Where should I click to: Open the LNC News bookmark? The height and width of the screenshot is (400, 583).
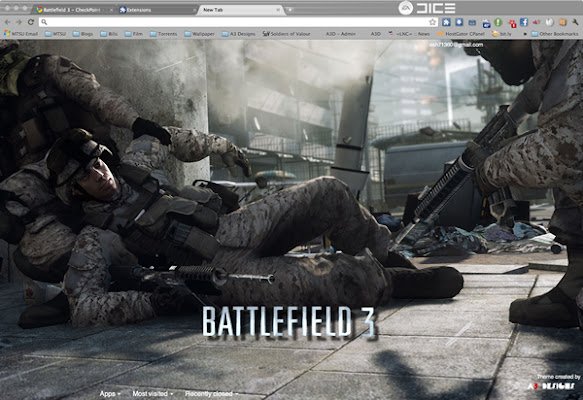click(x=409, y=34)
